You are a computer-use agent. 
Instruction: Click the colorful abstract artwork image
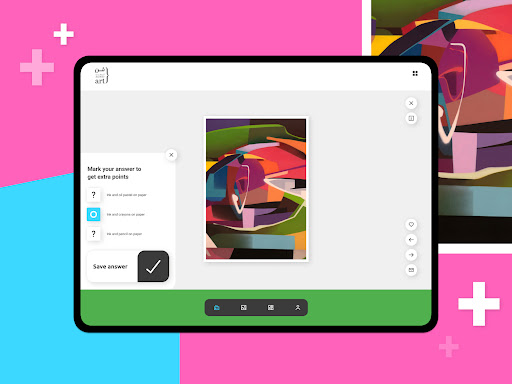[x=256, y=189]
